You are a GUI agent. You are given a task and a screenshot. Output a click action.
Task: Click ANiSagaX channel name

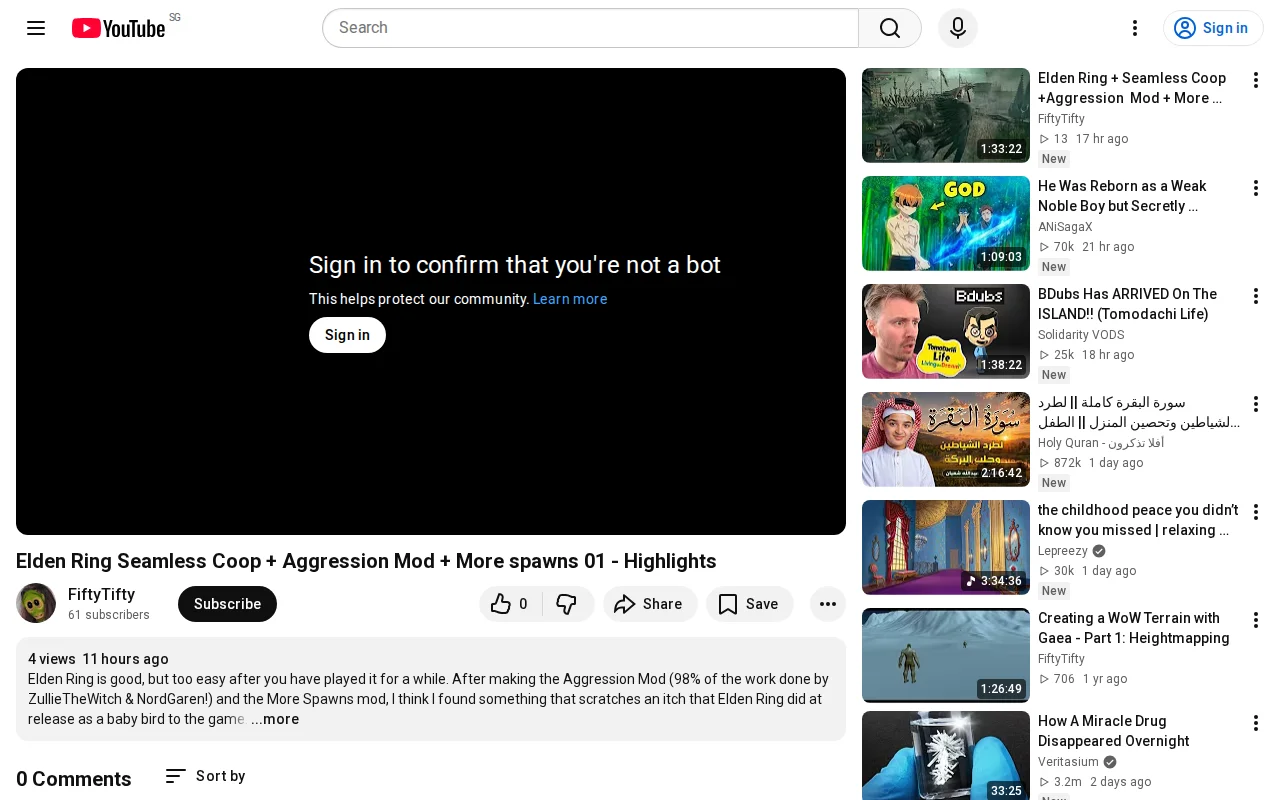[x=1065, y=227]
